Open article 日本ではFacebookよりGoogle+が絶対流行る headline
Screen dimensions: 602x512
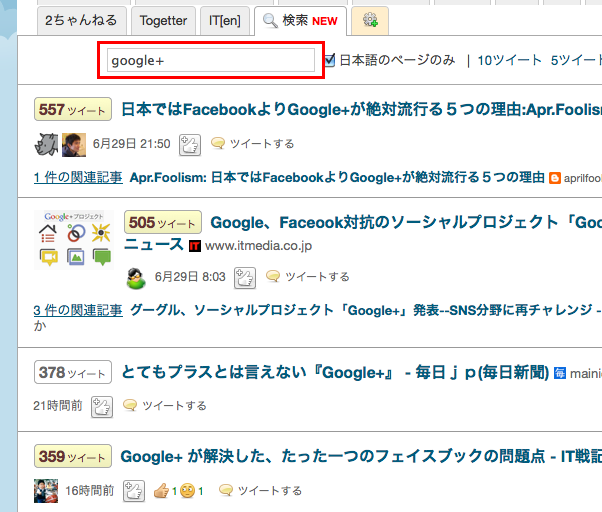click(x=361, y=109)
